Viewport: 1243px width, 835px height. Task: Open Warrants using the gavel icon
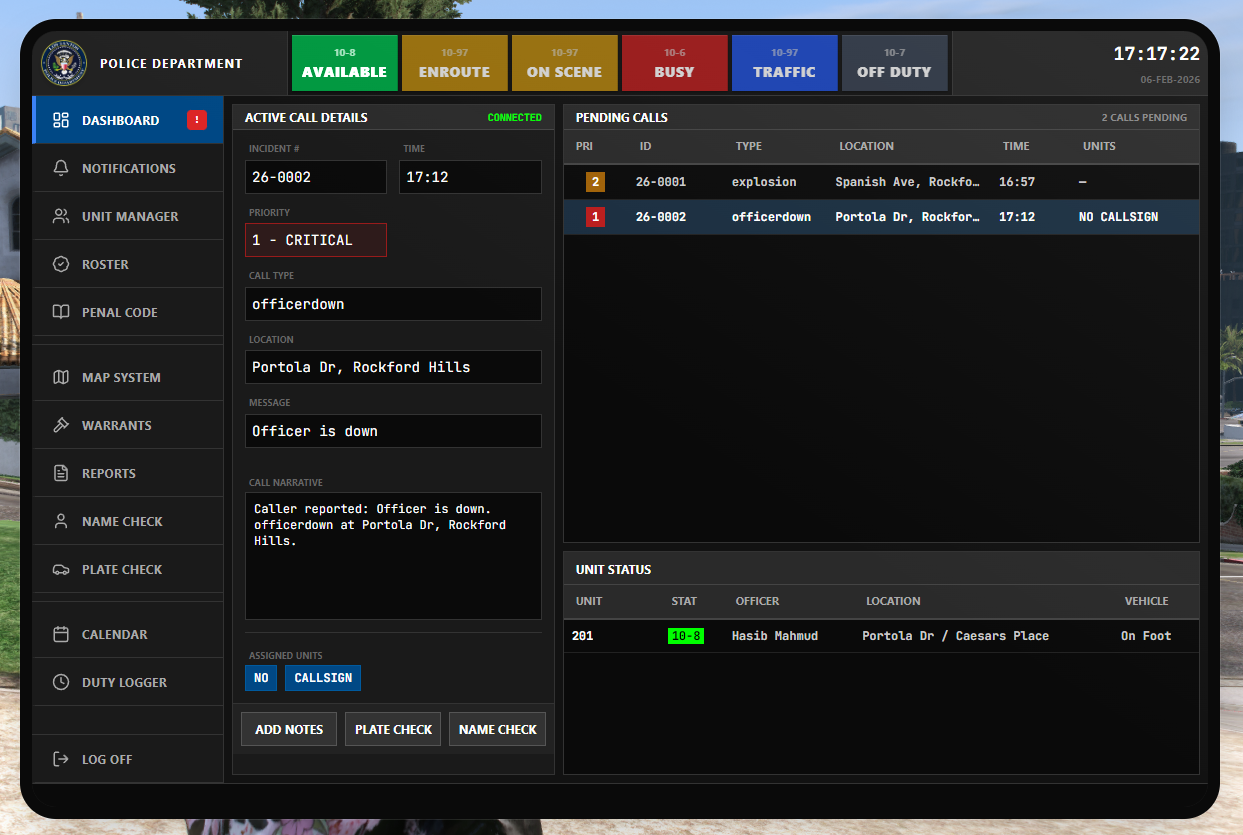point(61,425)
